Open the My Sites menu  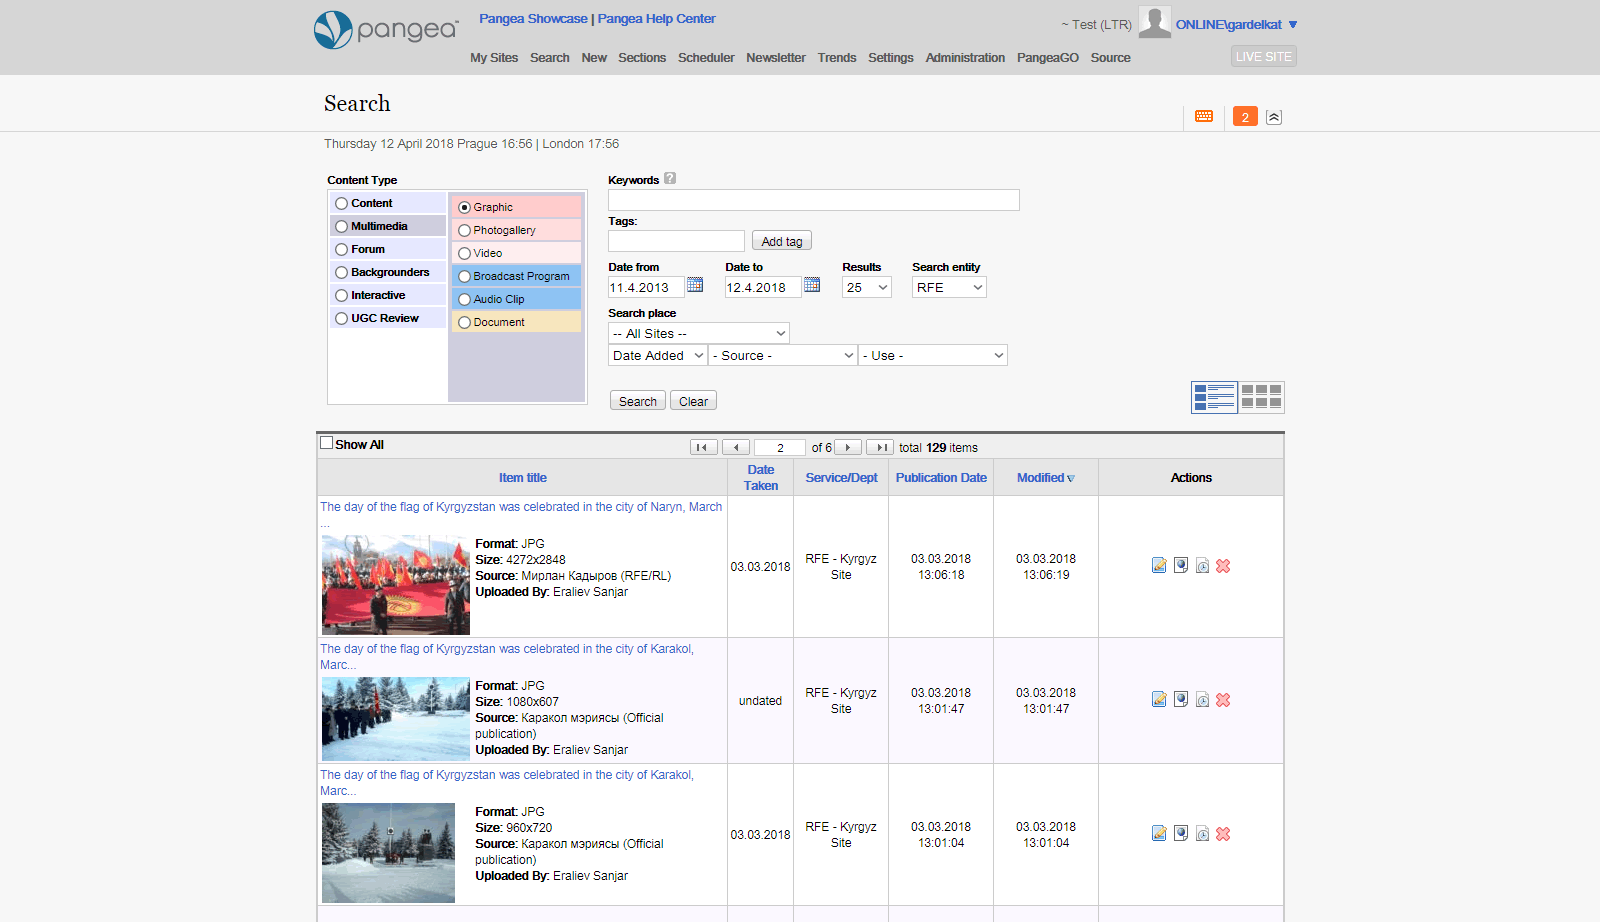tap(494, 58)
